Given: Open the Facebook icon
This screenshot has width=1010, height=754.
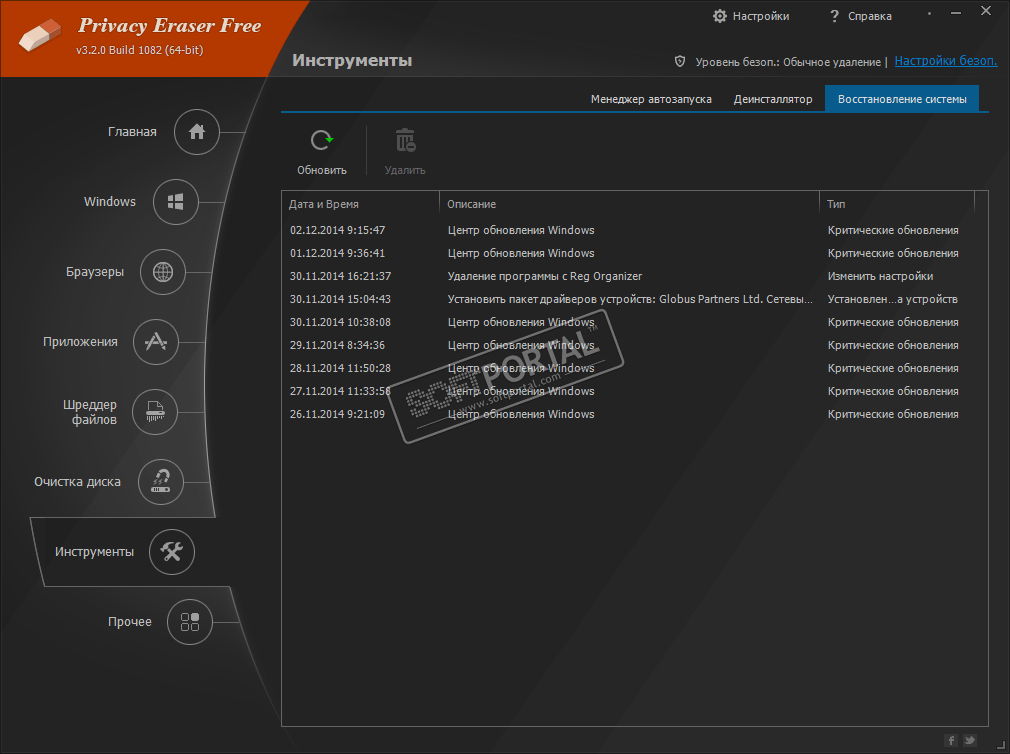Looking at the screenshot, I should [x=951, y=740].
